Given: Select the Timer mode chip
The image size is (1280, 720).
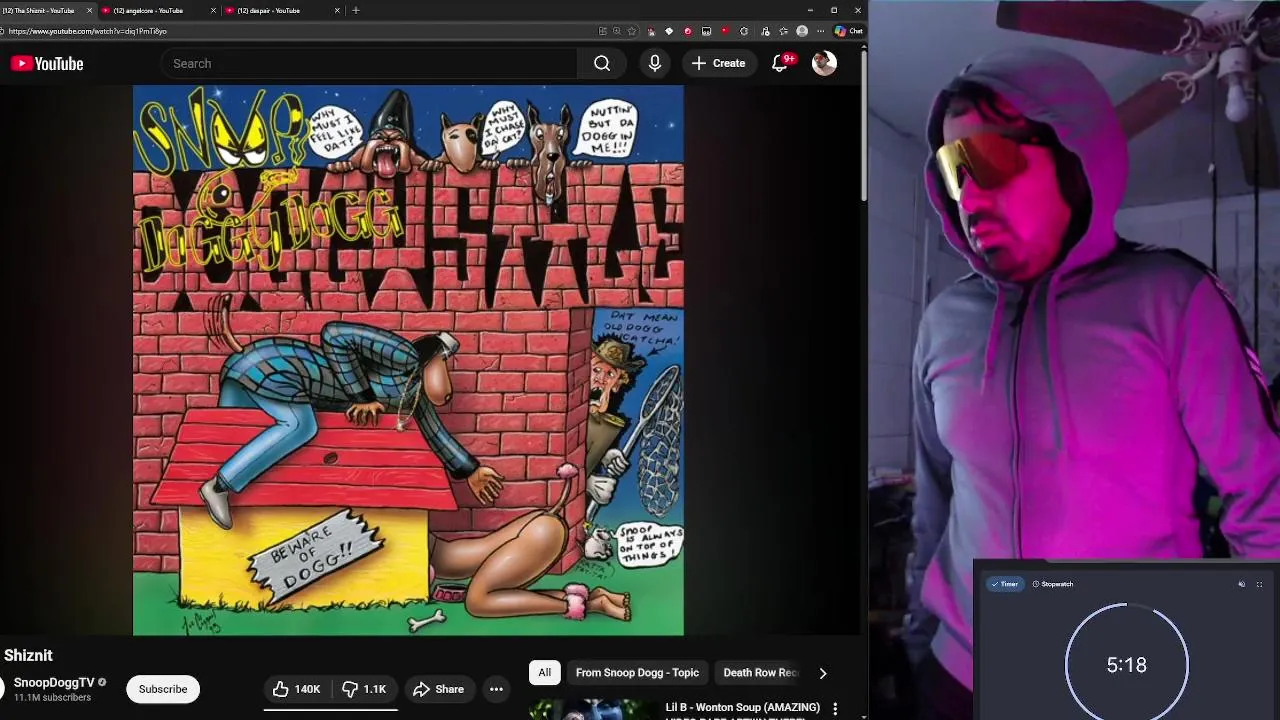Looking at the screenshot, I should pos(1004,584).
